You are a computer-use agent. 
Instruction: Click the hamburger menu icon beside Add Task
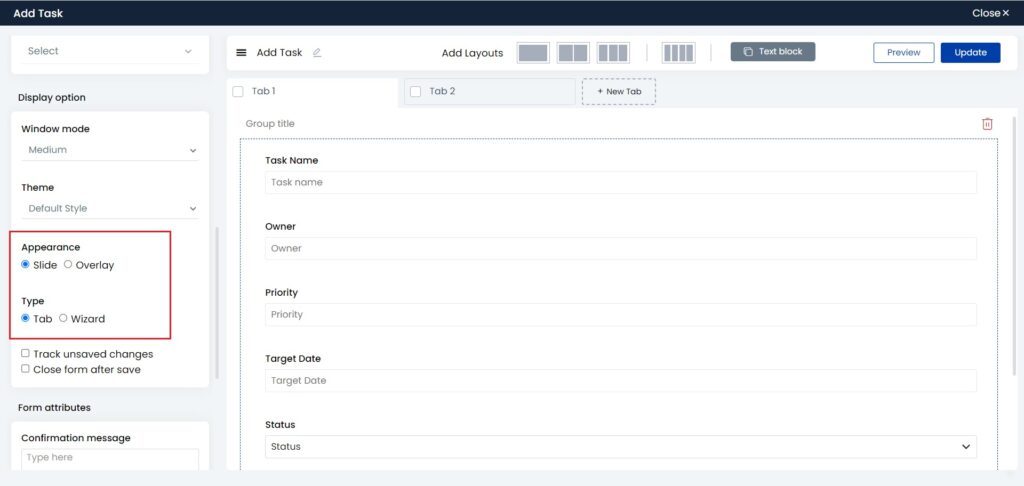(241, 53)
